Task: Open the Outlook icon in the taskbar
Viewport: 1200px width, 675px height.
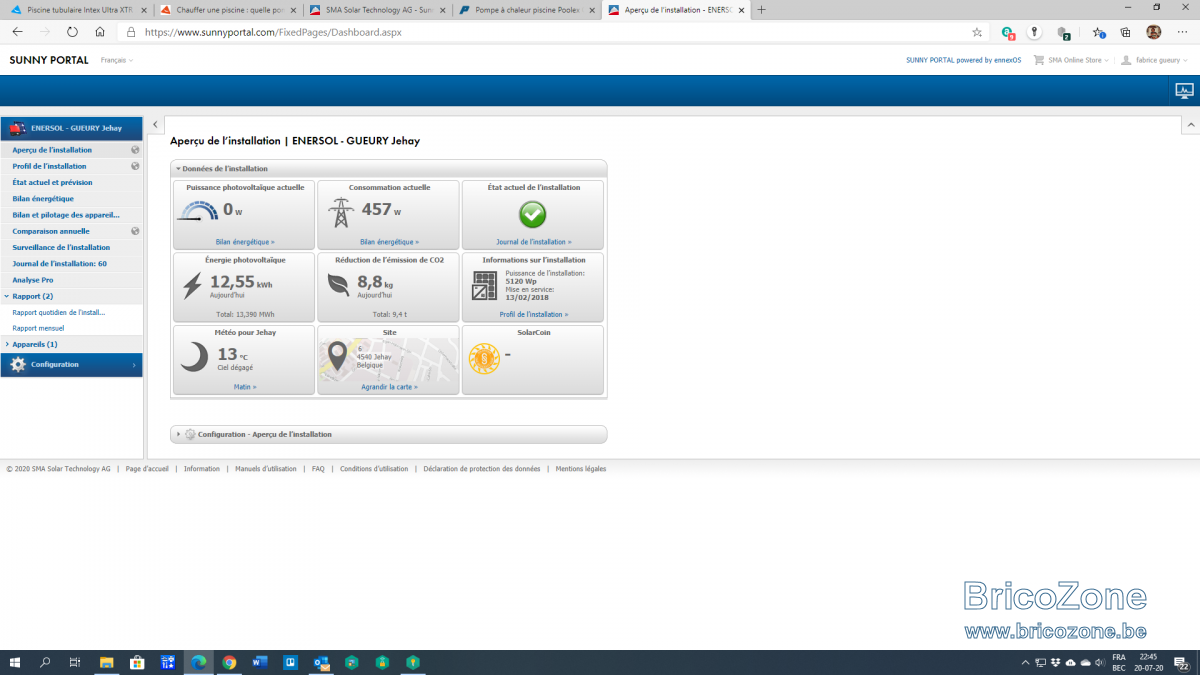Action: click(321, 662)
